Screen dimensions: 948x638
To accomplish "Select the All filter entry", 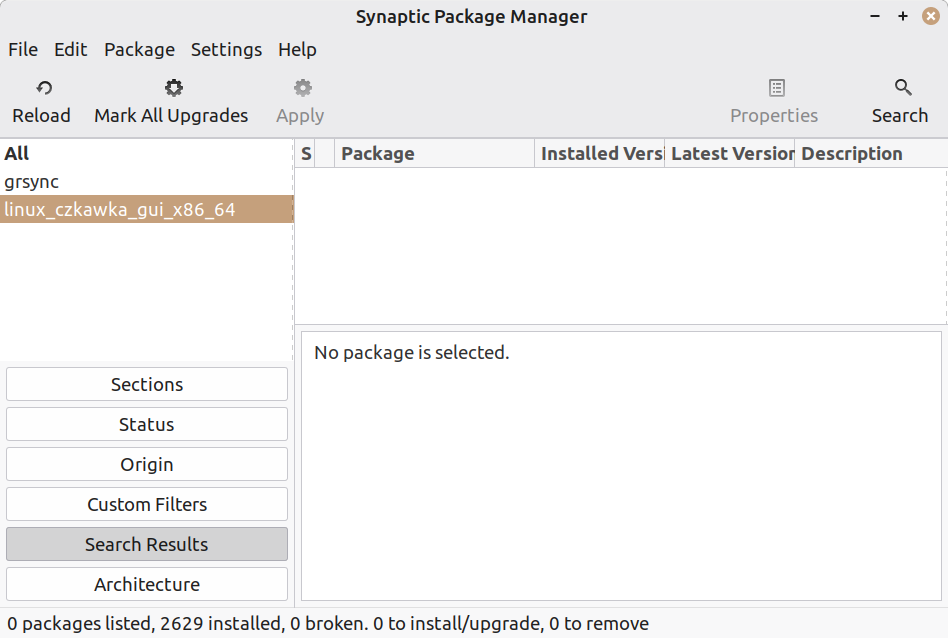I will [17, 153].
